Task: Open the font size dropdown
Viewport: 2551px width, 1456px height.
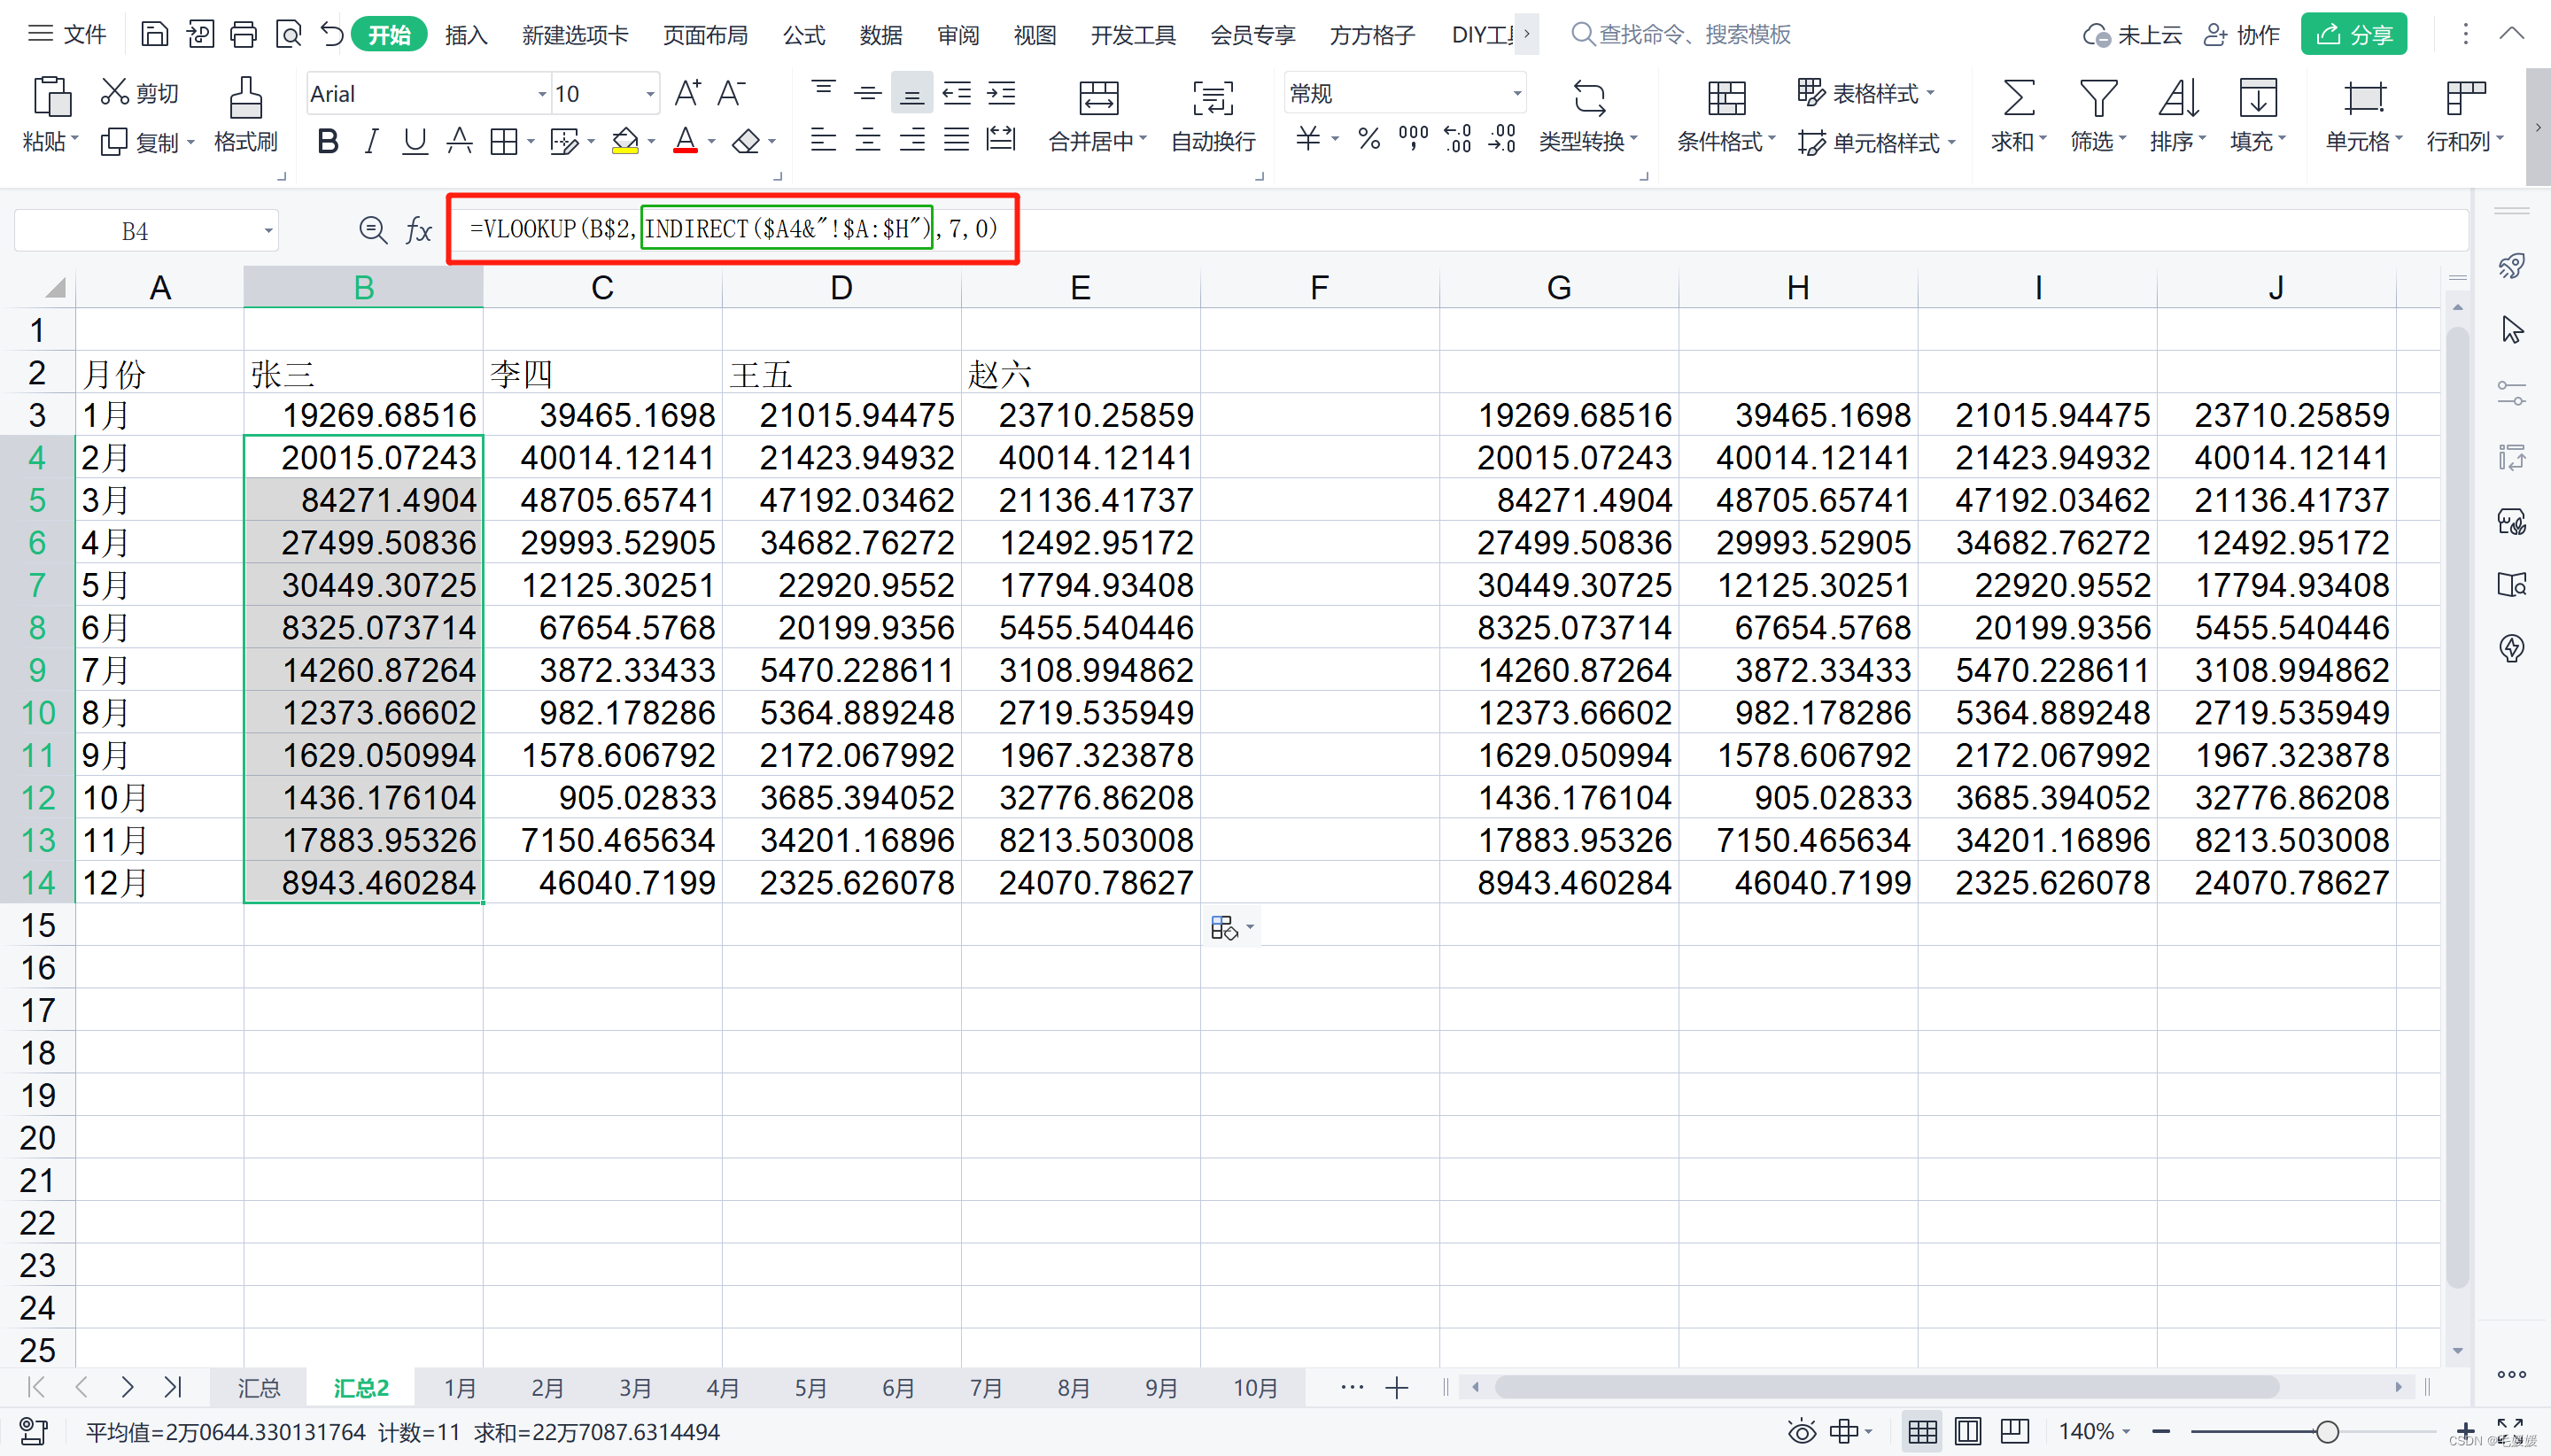Action: coord(649,94)
